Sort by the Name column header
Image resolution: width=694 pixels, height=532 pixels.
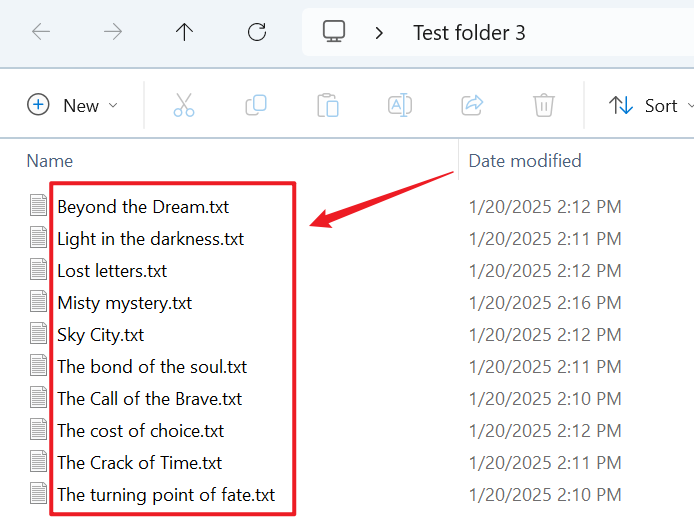coord(50,161)
